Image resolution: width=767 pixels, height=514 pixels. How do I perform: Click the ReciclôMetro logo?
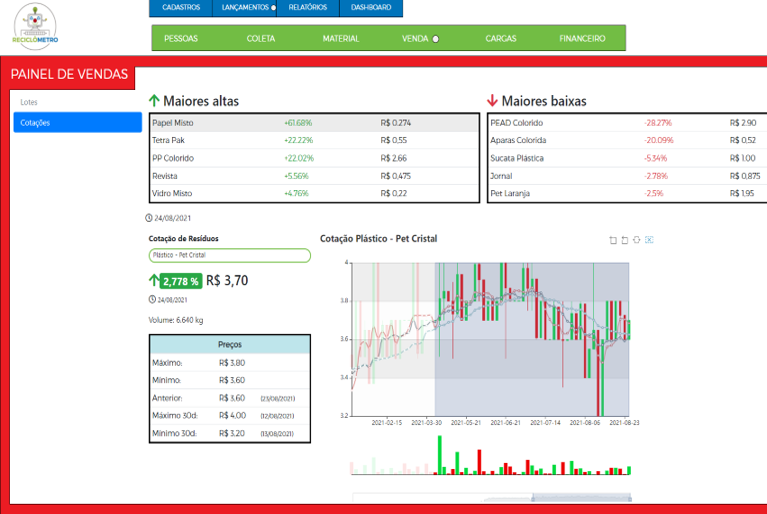tap(35, 26)
